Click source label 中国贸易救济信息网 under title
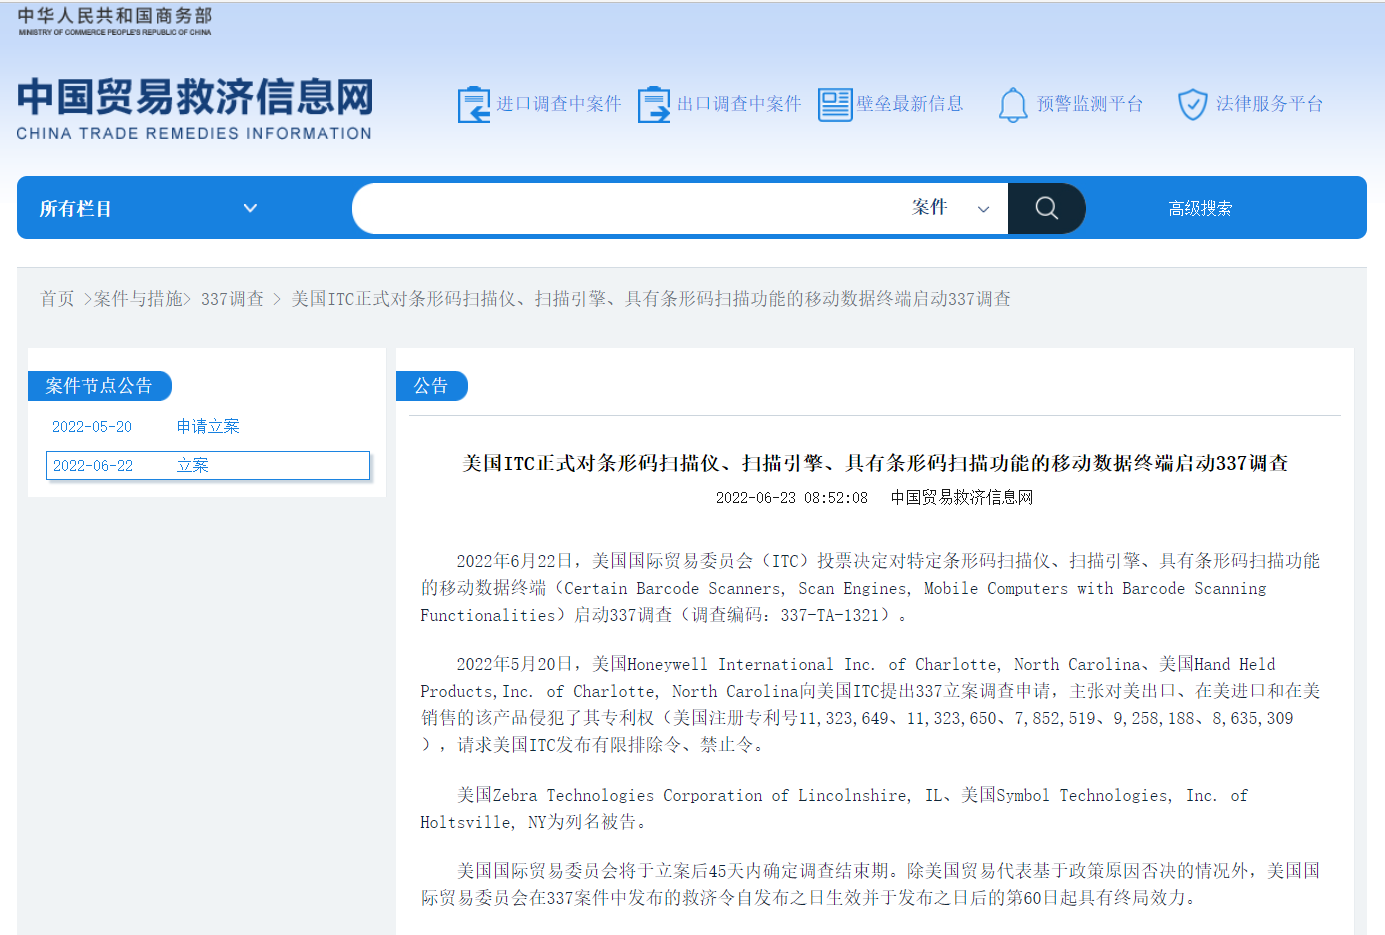Image resolution: width=1385 pixels, height=935 pixels. click(962, 497)
